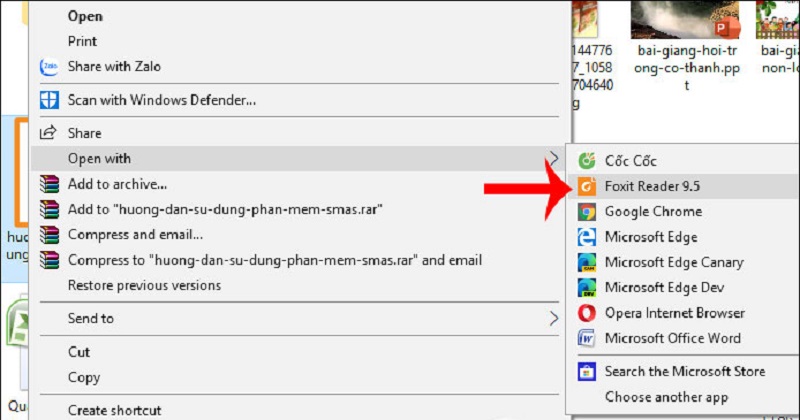Click WinRAR icon beside Compress and email

pos(49,235)
